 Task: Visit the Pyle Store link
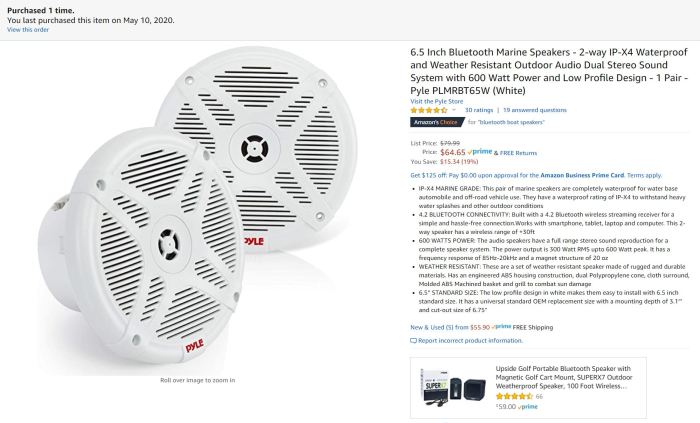click(x=435, y=101)
